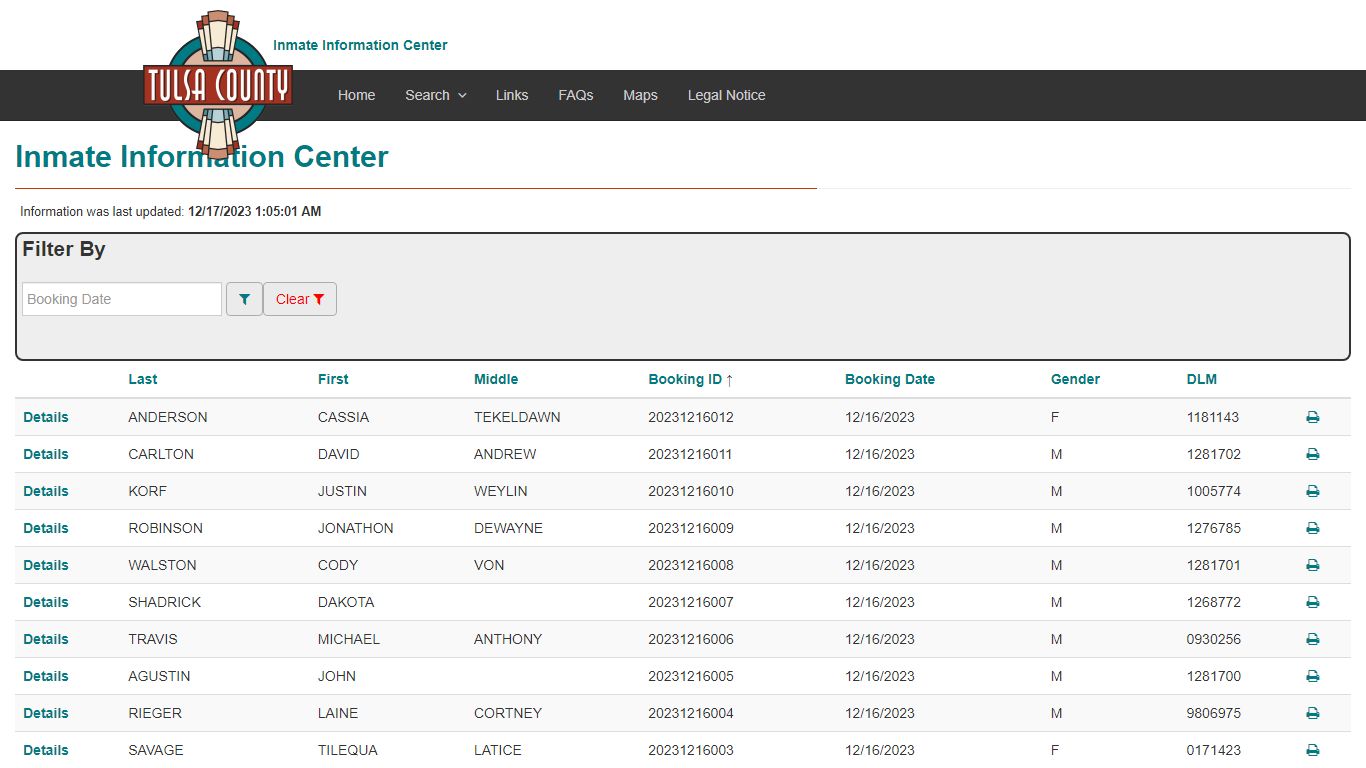The image size is (1366, 768).
Task: Open Details for CARLTON
Action: click(46, 454)
